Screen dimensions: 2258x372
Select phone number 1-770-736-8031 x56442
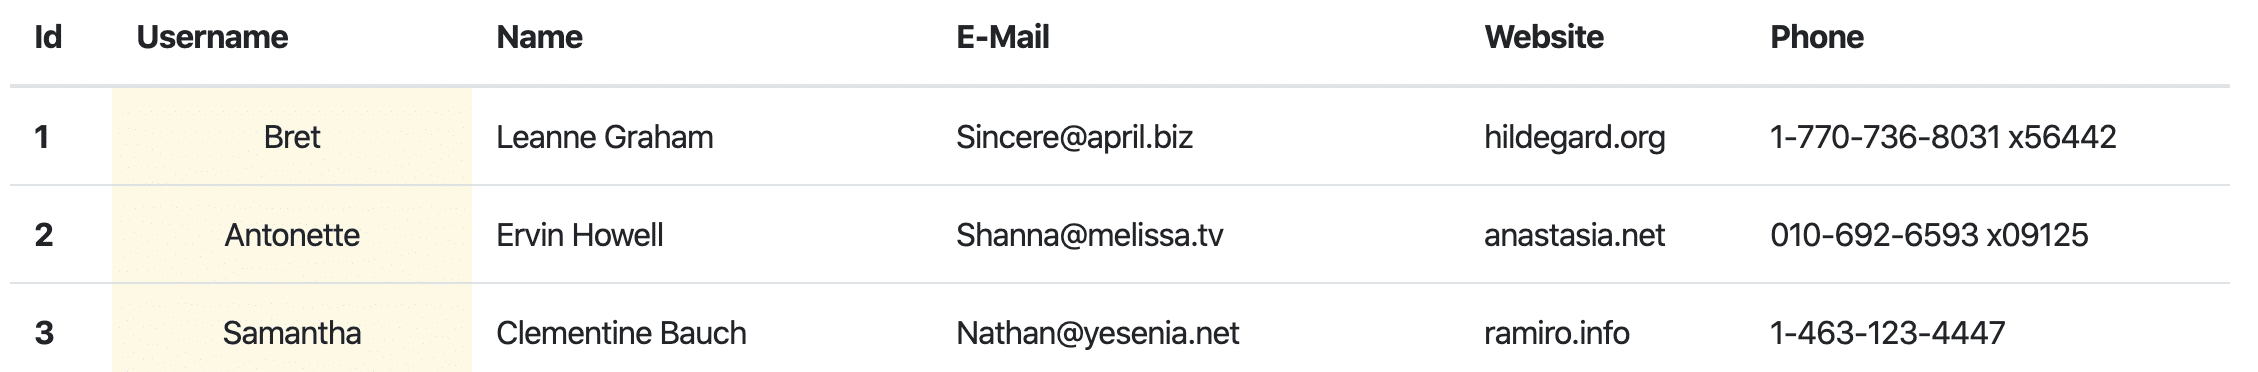pos(1943,136)
